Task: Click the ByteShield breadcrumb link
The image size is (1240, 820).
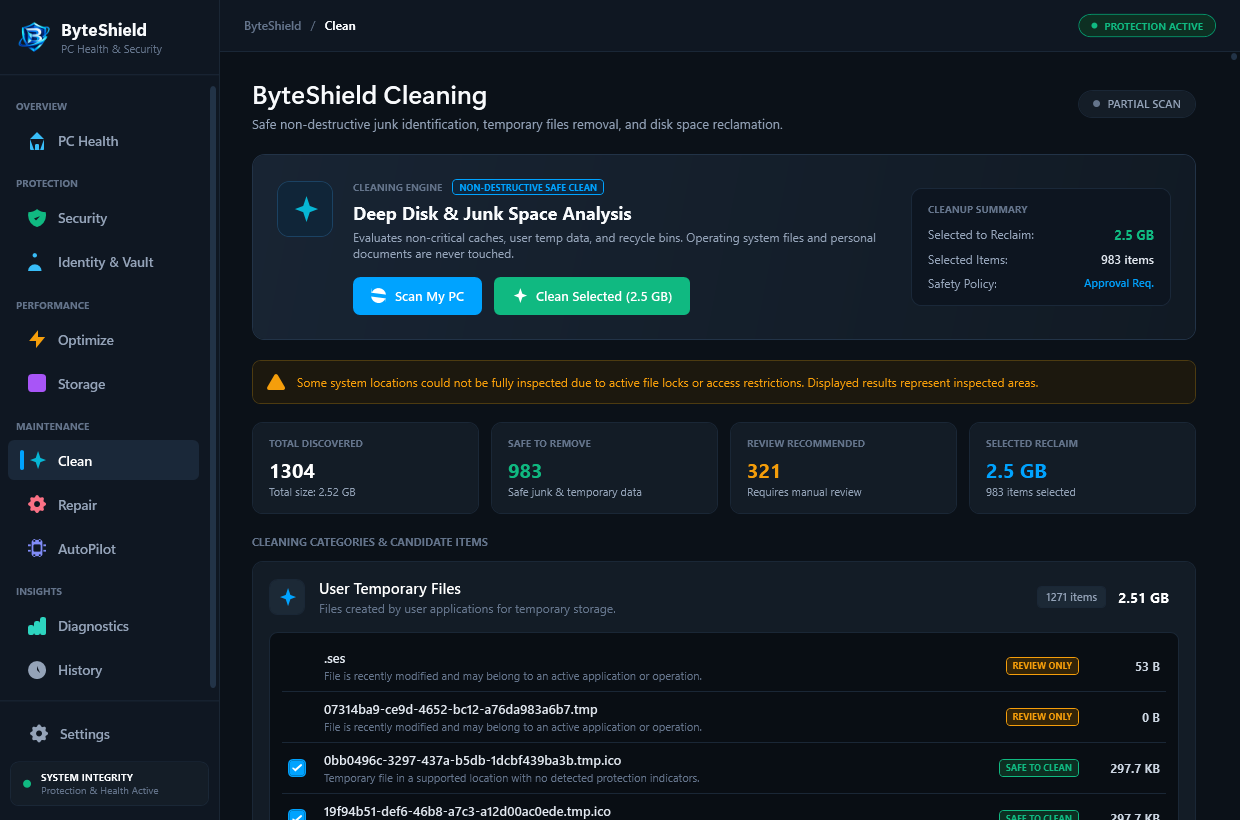Action: 272,26
